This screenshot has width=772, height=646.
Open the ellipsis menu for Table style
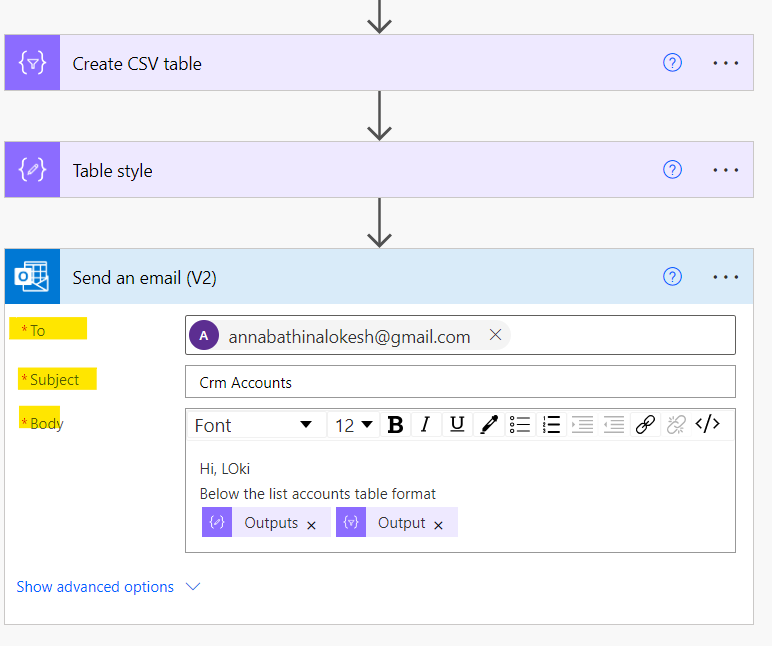click(726, 170)
